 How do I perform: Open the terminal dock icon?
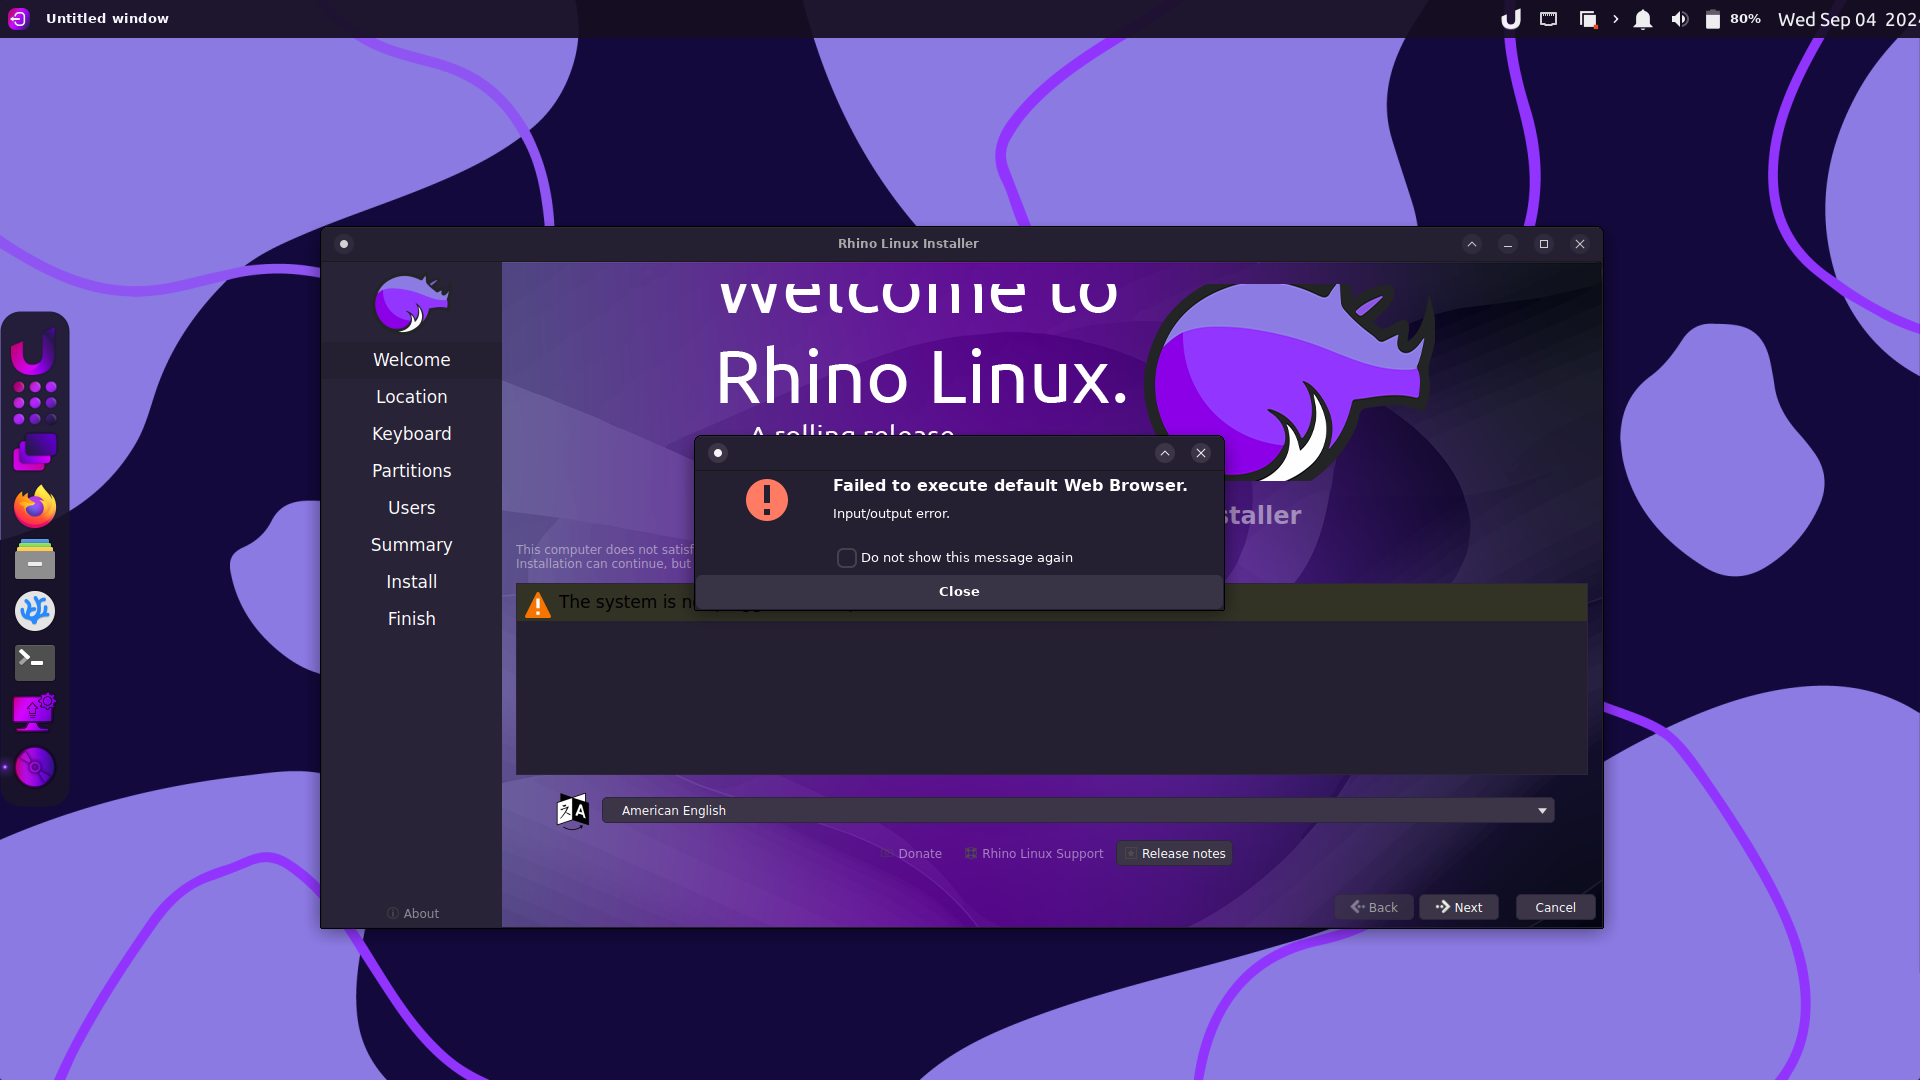pos(35,662)
